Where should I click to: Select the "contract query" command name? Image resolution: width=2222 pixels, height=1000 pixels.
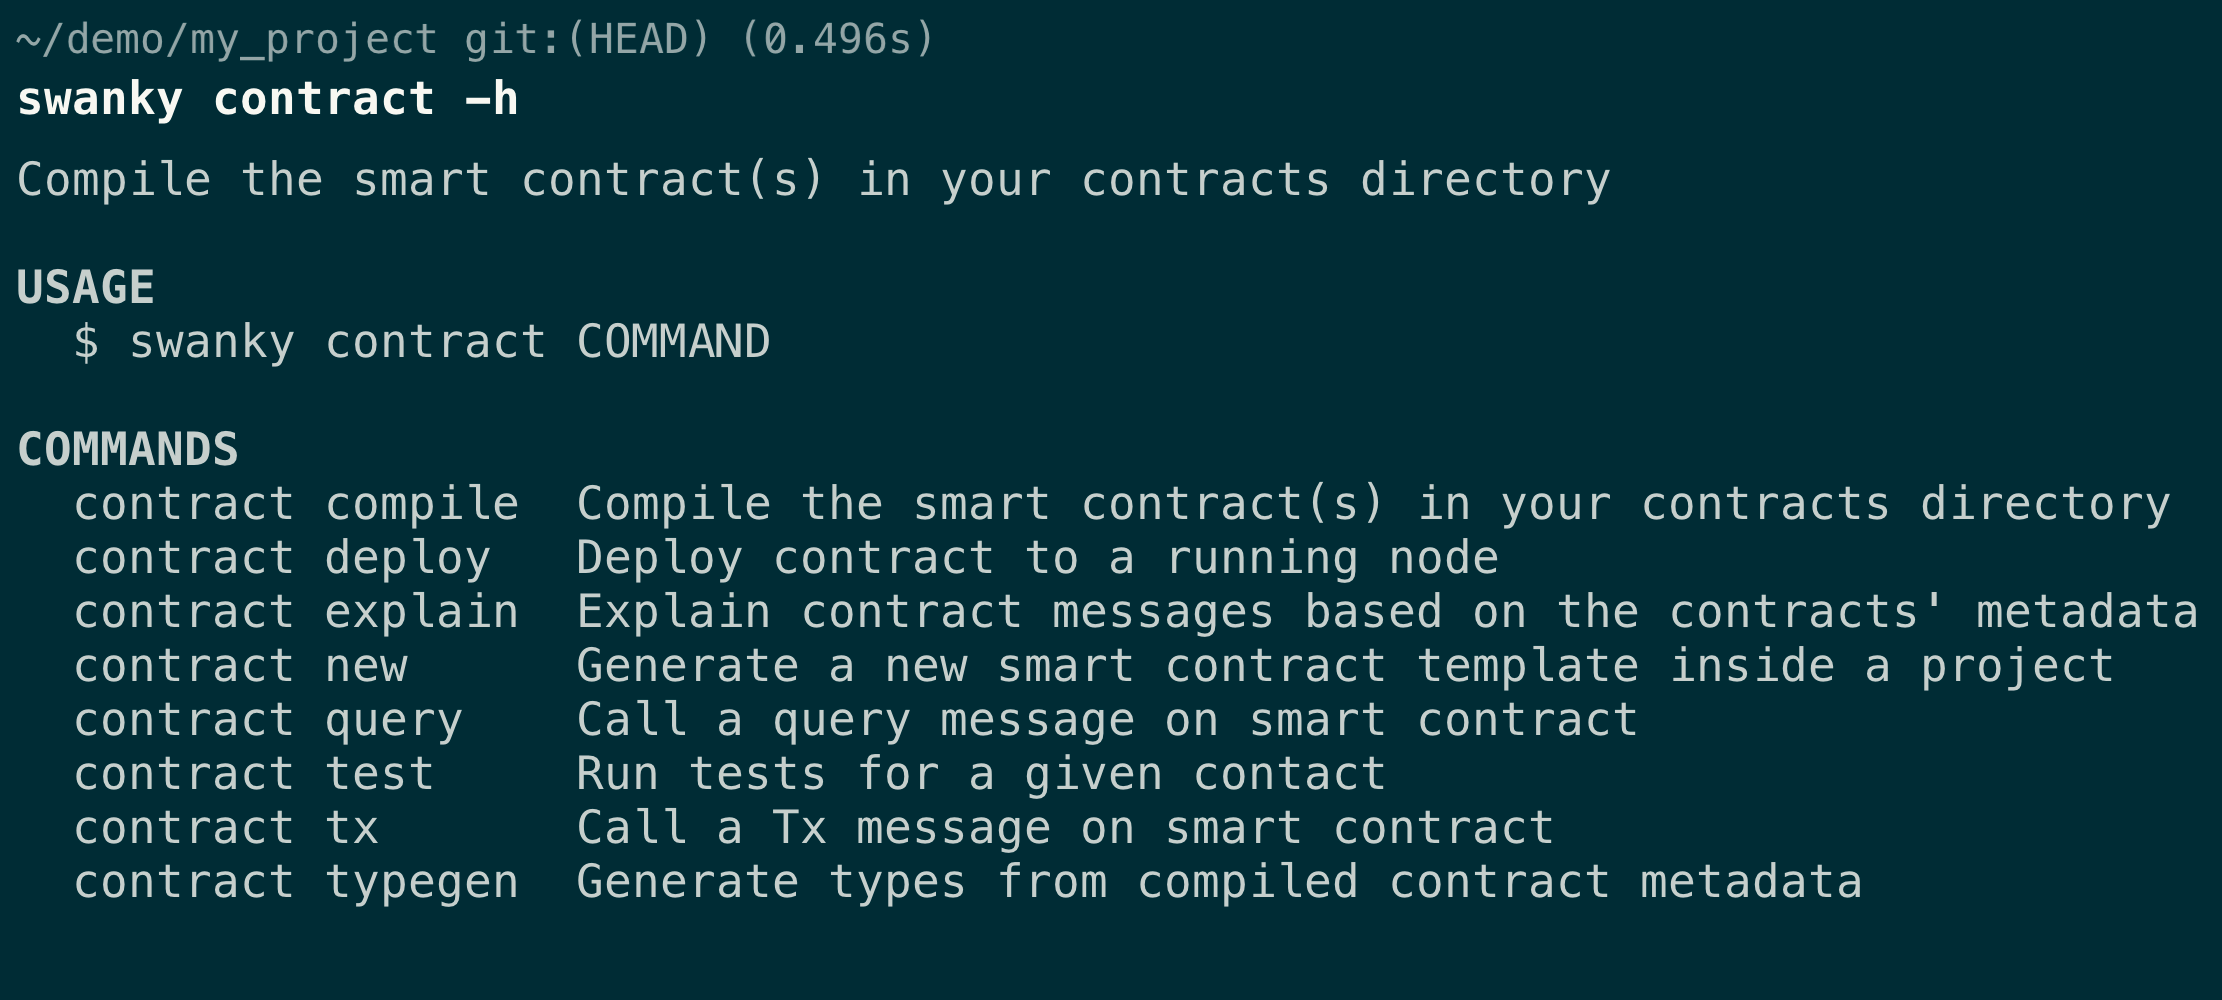coord(268,720)
